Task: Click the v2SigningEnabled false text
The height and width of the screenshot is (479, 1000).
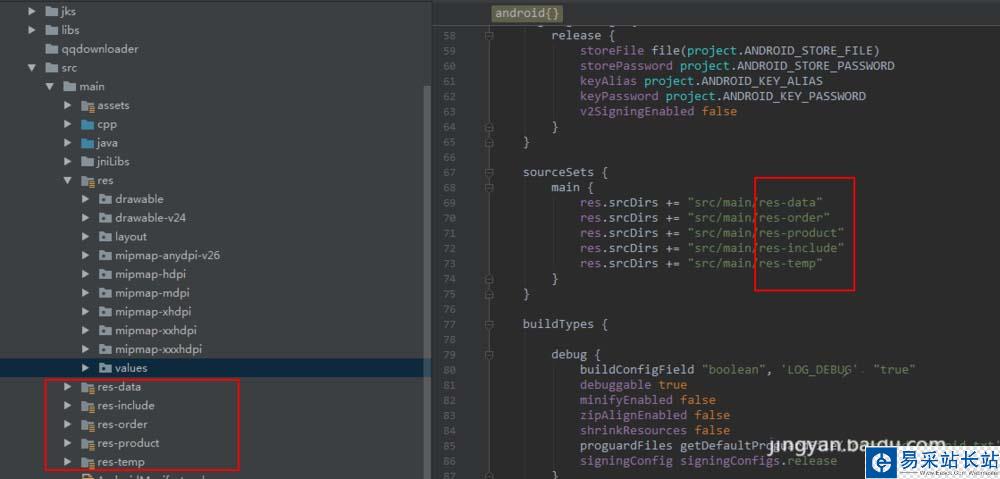Action: tap(658, 112)
